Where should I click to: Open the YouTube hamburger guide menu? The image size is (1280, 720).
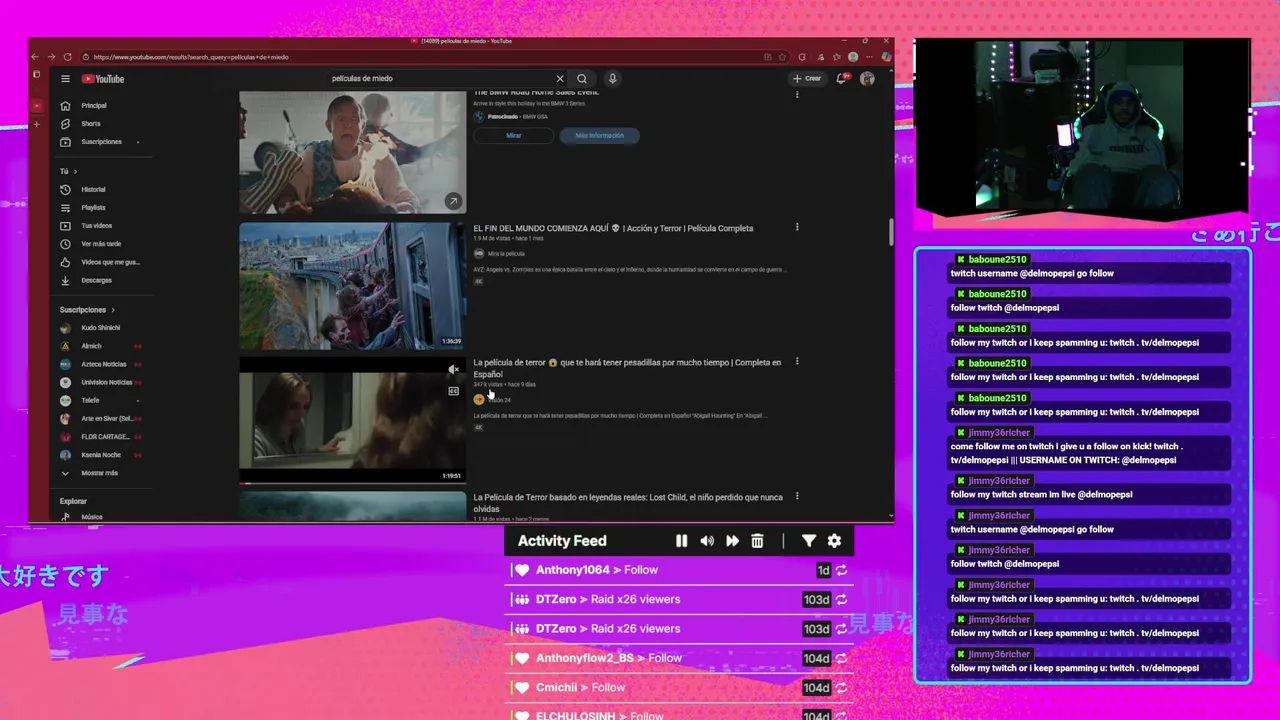coord(65,79)
